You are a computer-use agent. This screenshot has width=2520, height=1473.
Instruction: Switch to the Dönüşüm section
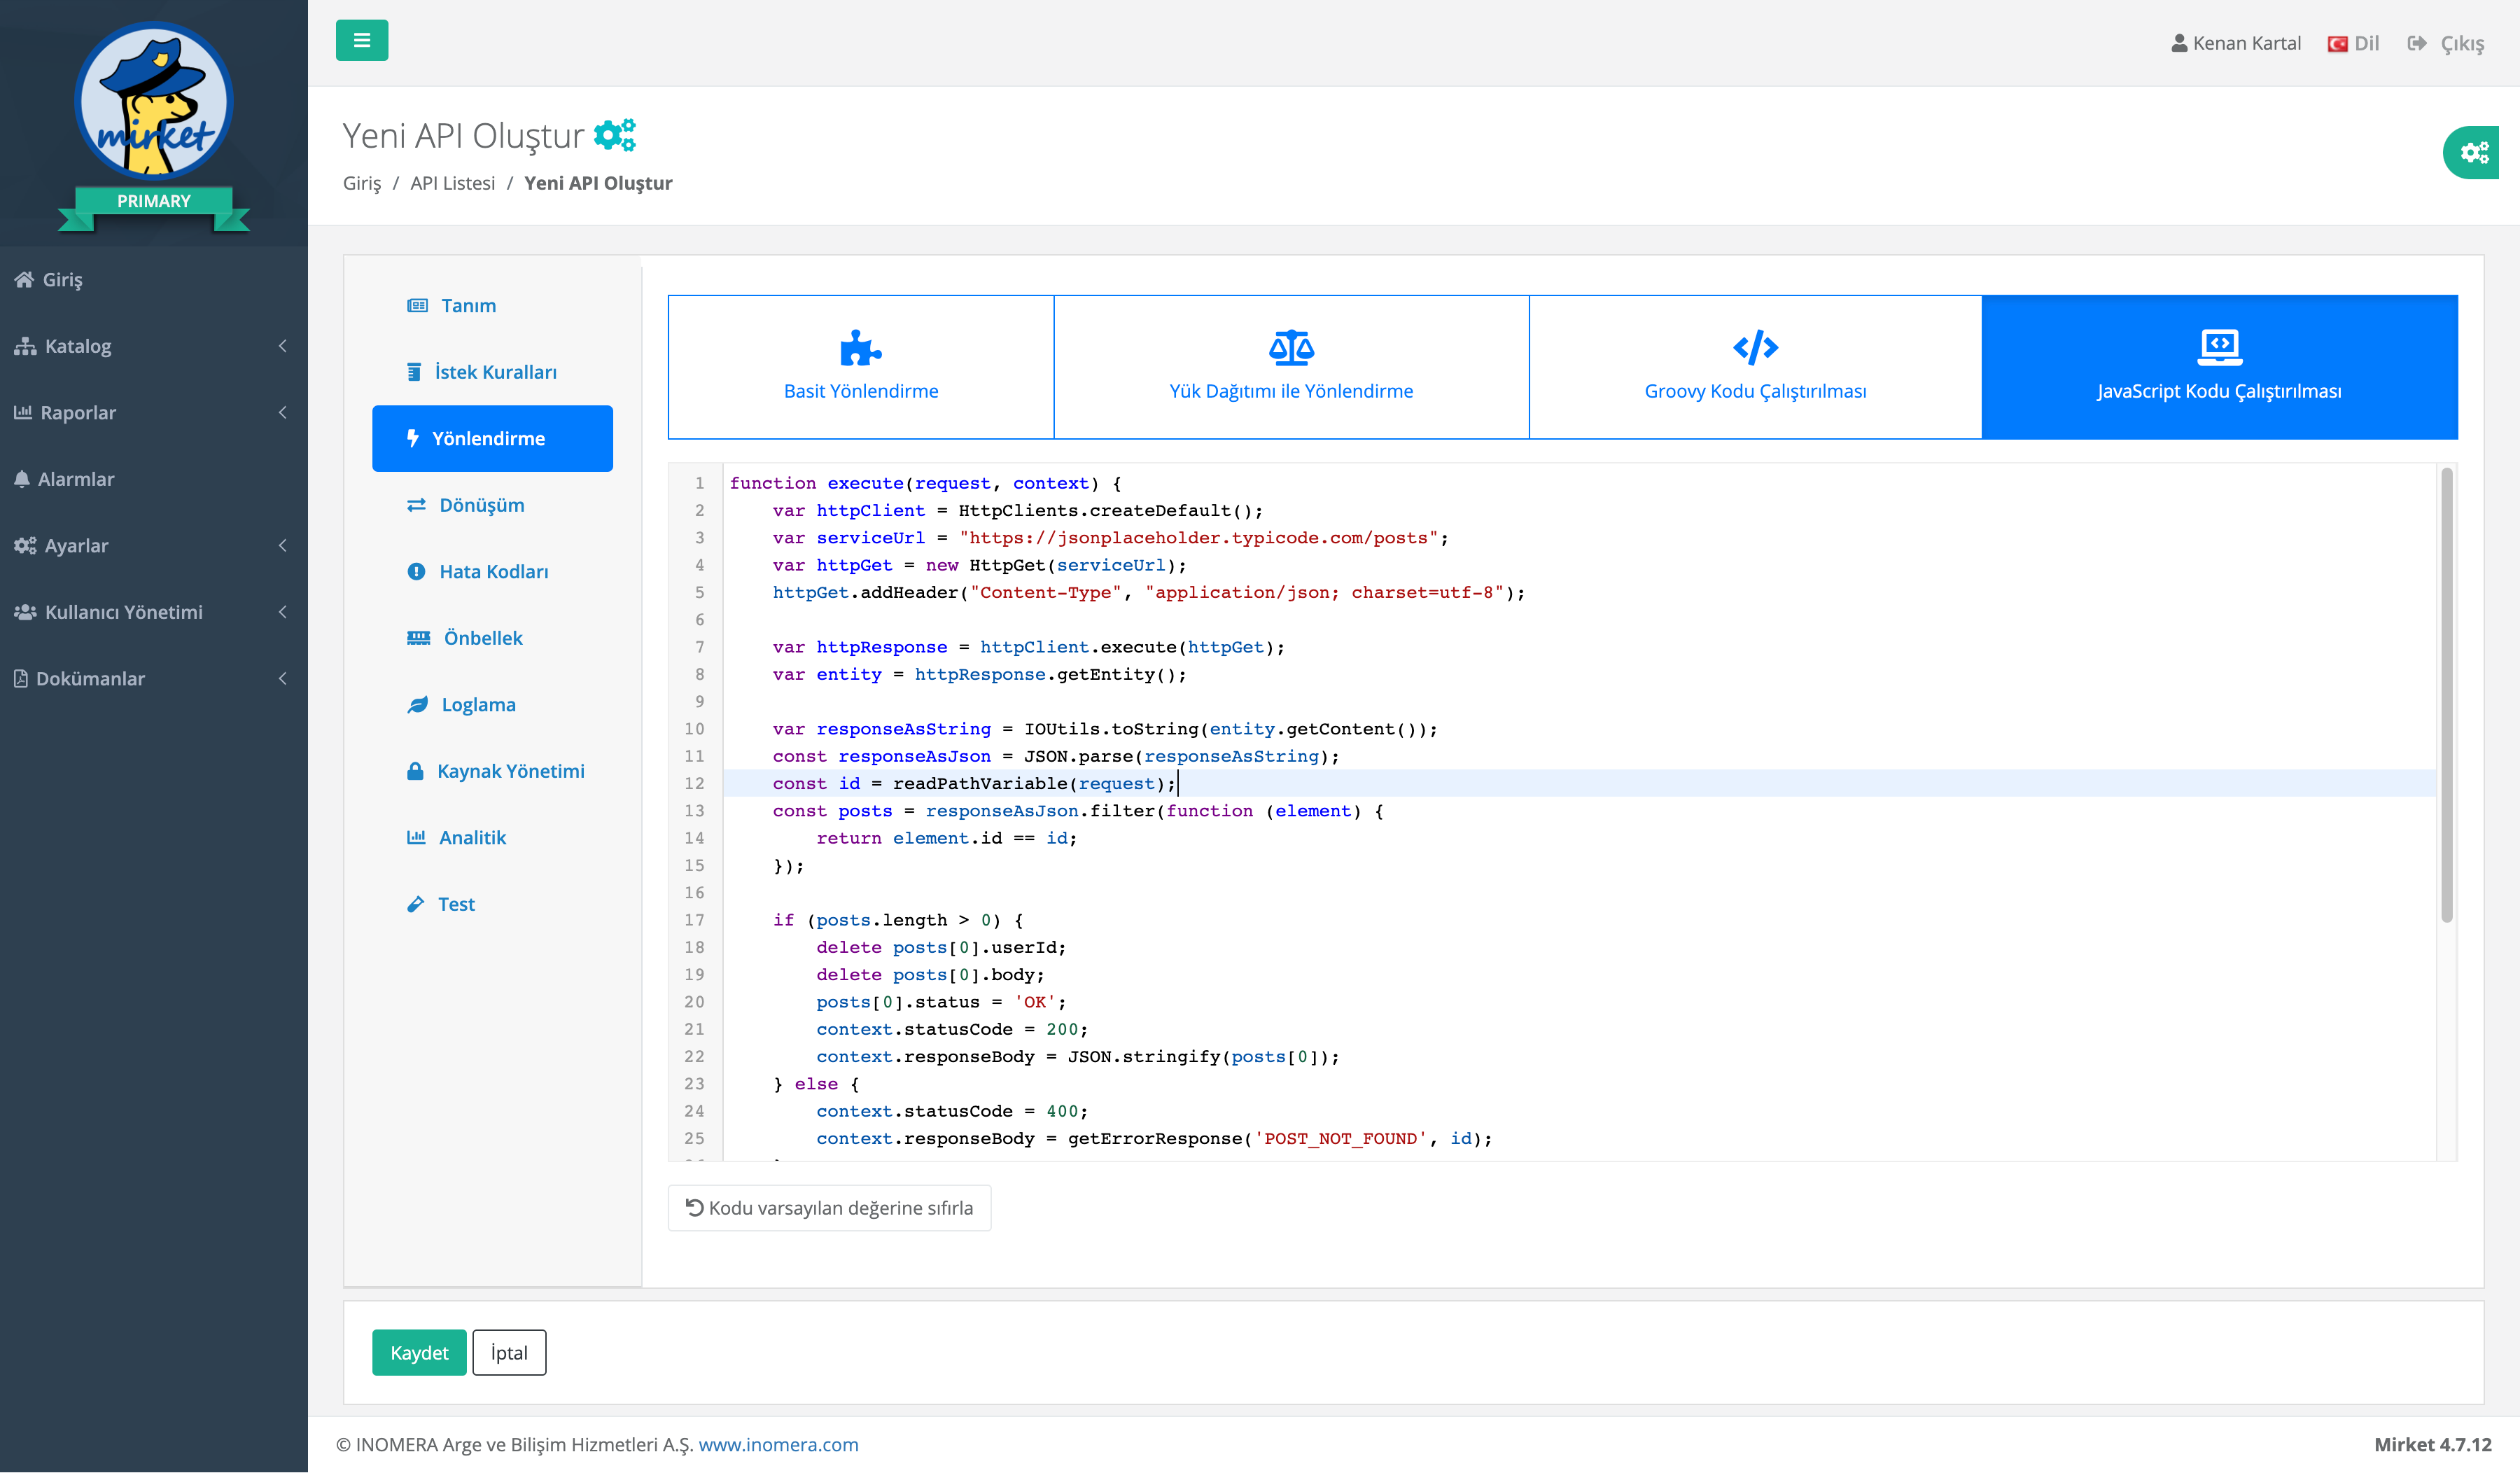(x=492, y=505)
